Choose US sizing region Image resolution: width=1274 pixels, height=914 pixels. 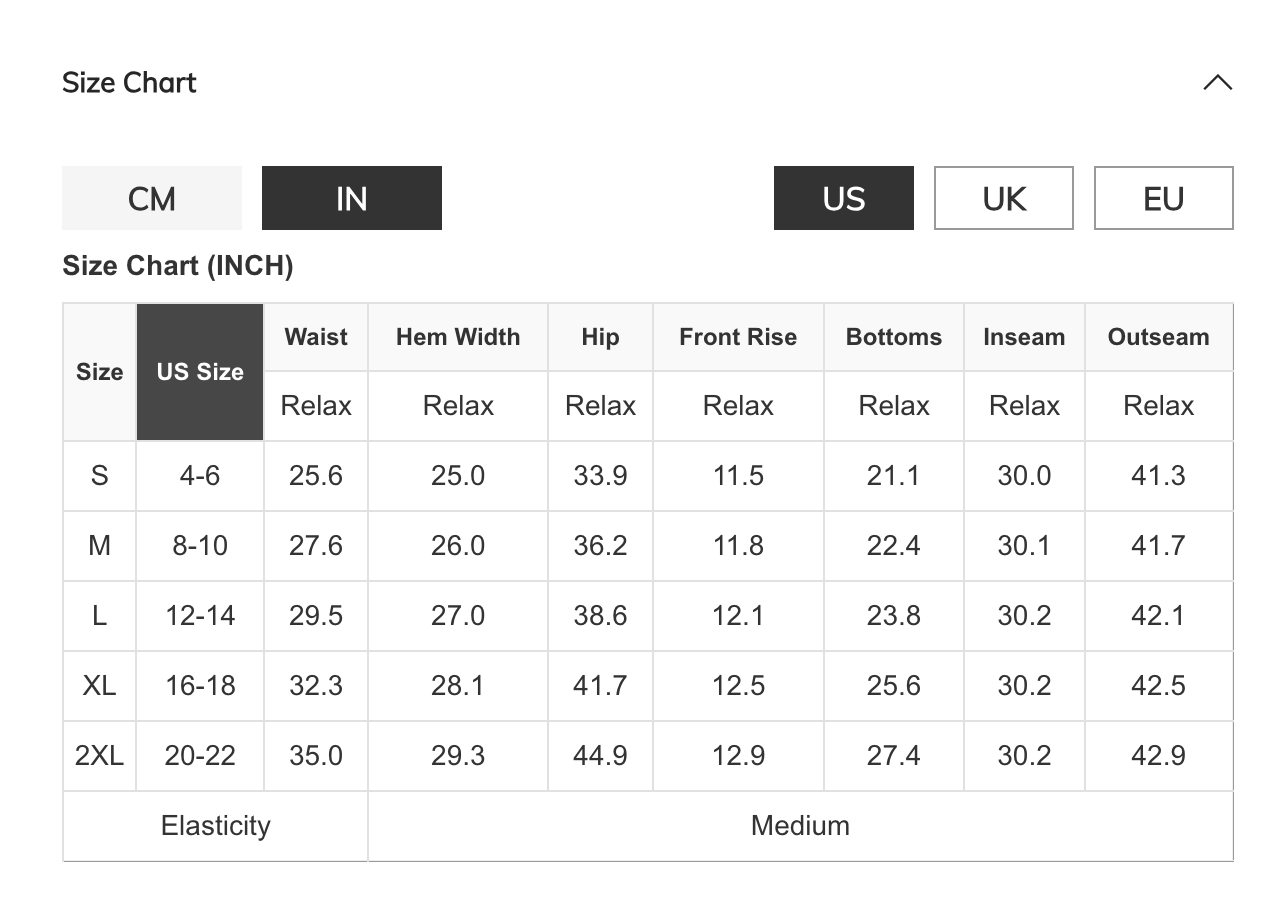coord(843,198)
